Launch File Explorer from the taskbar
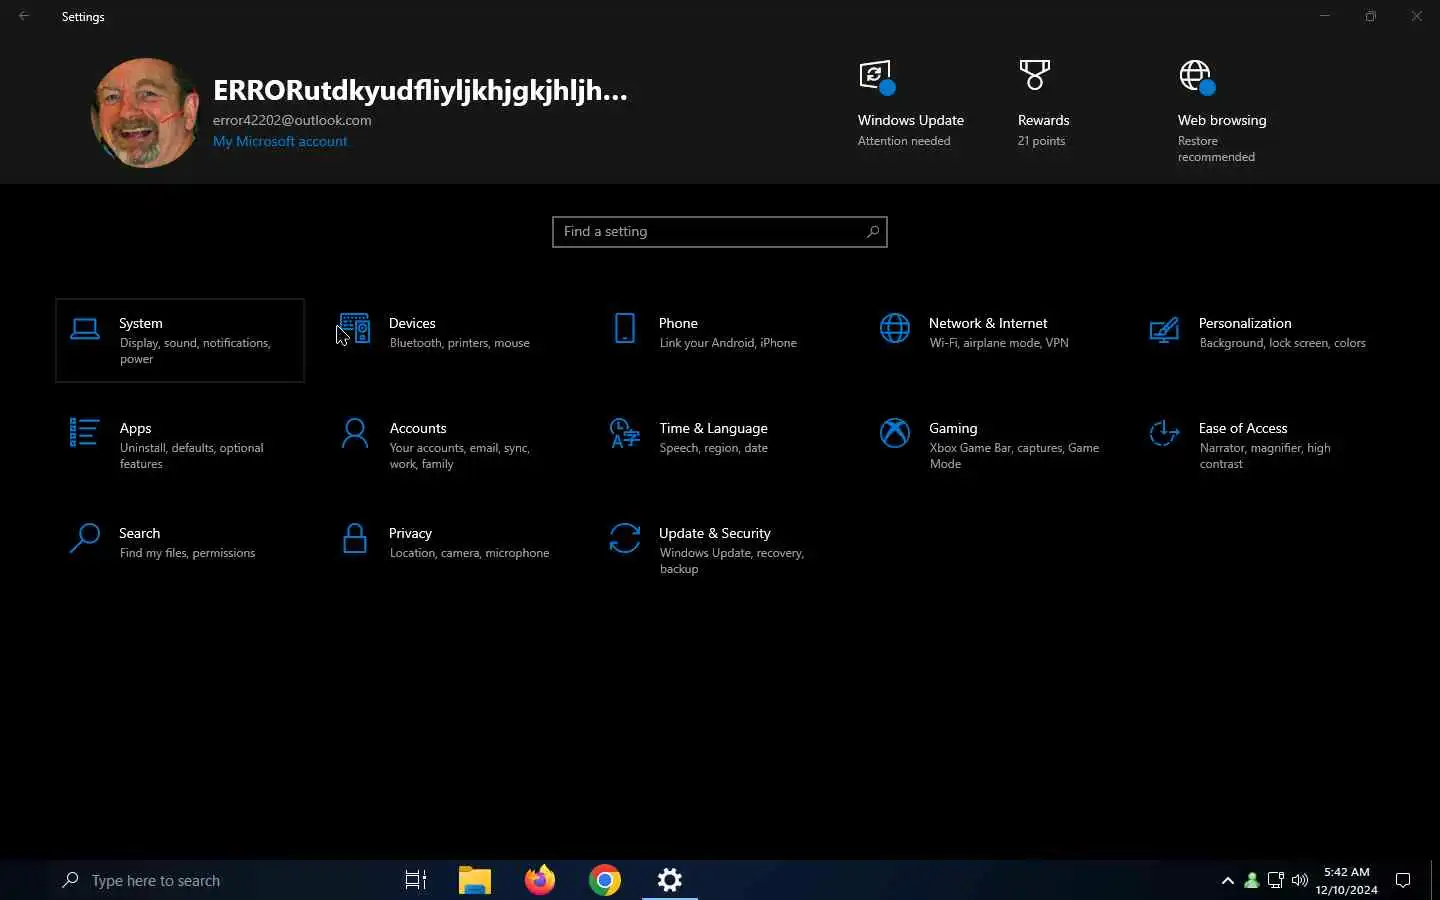This screenshot has height=900, width=1440. point(475,880)
